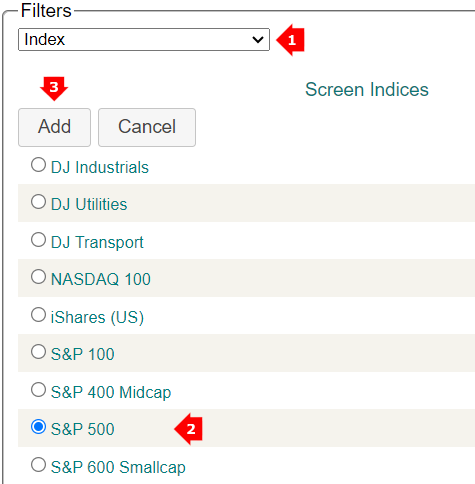The height and width of the screenshot is (484, 475).
Task: Click the Add button
Action: click(x=54, y=127)
